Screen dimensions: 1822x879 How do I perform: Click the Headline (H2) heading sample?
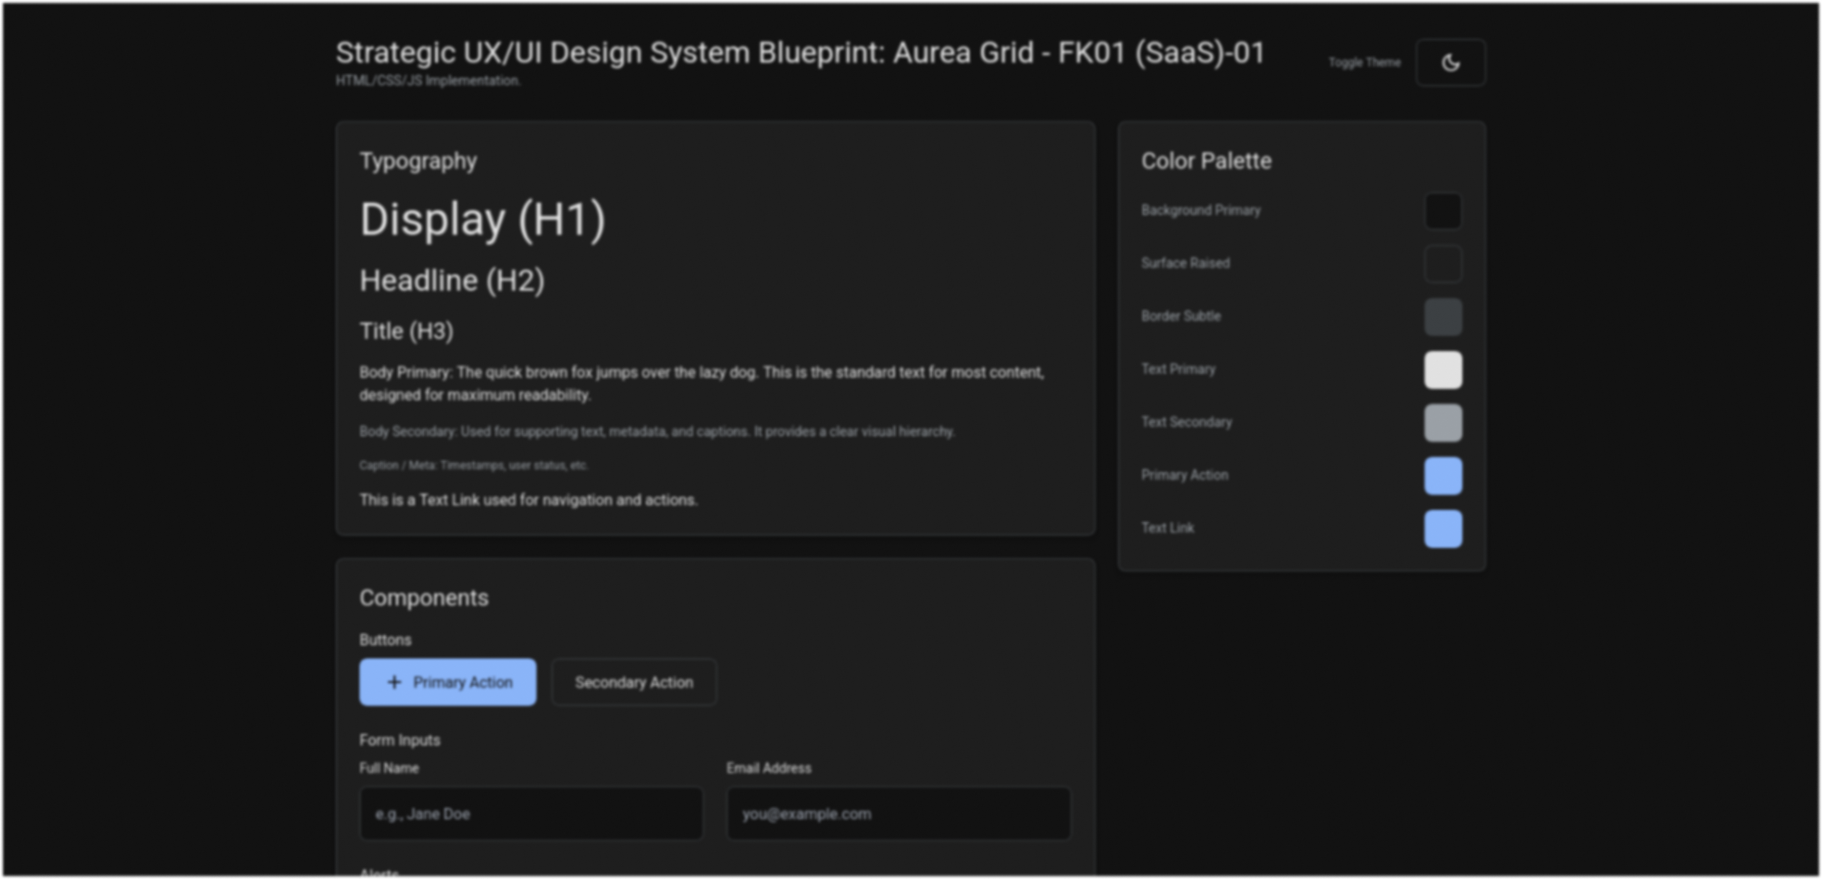pyautogui.click(x=452, y=281)
